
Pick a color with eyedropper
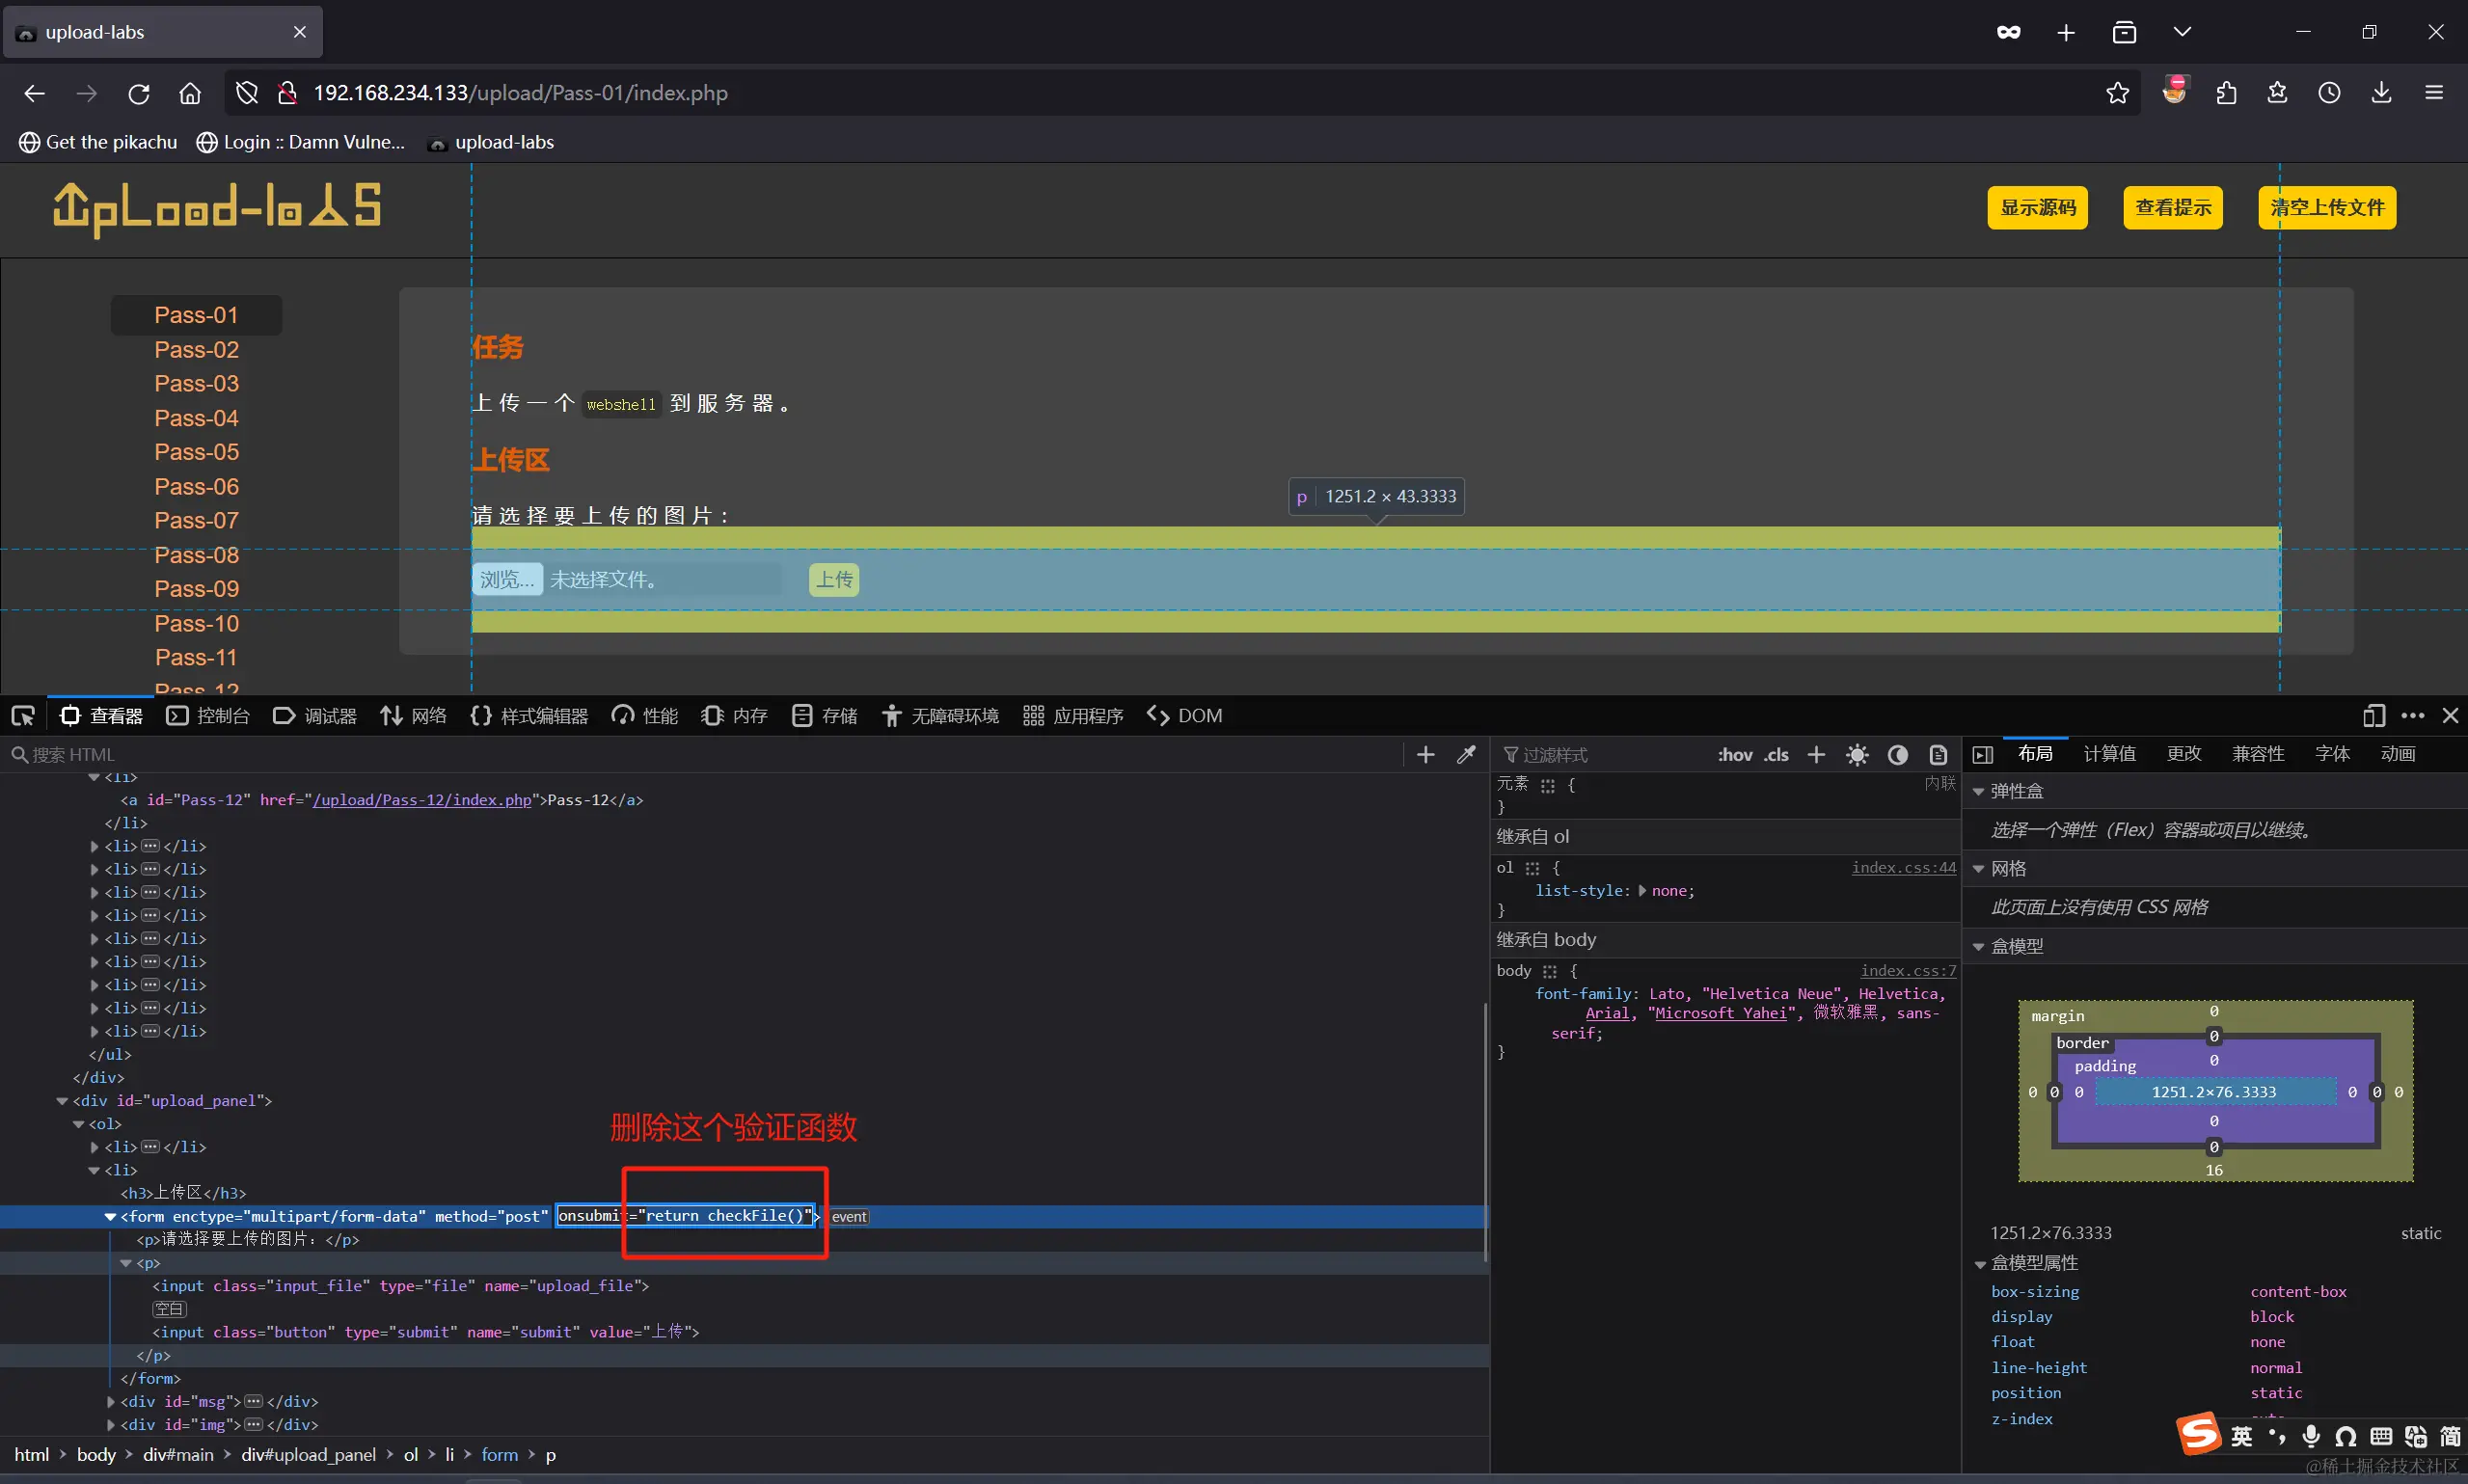(1466, 754)
